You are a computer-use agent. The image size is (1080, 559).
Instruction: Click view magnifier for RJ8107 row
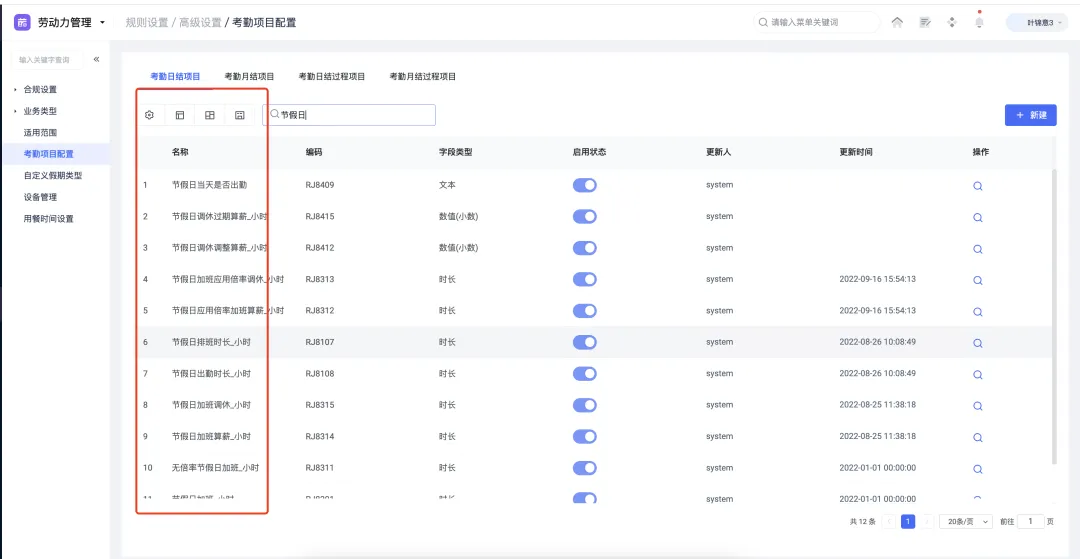[978, 343]
